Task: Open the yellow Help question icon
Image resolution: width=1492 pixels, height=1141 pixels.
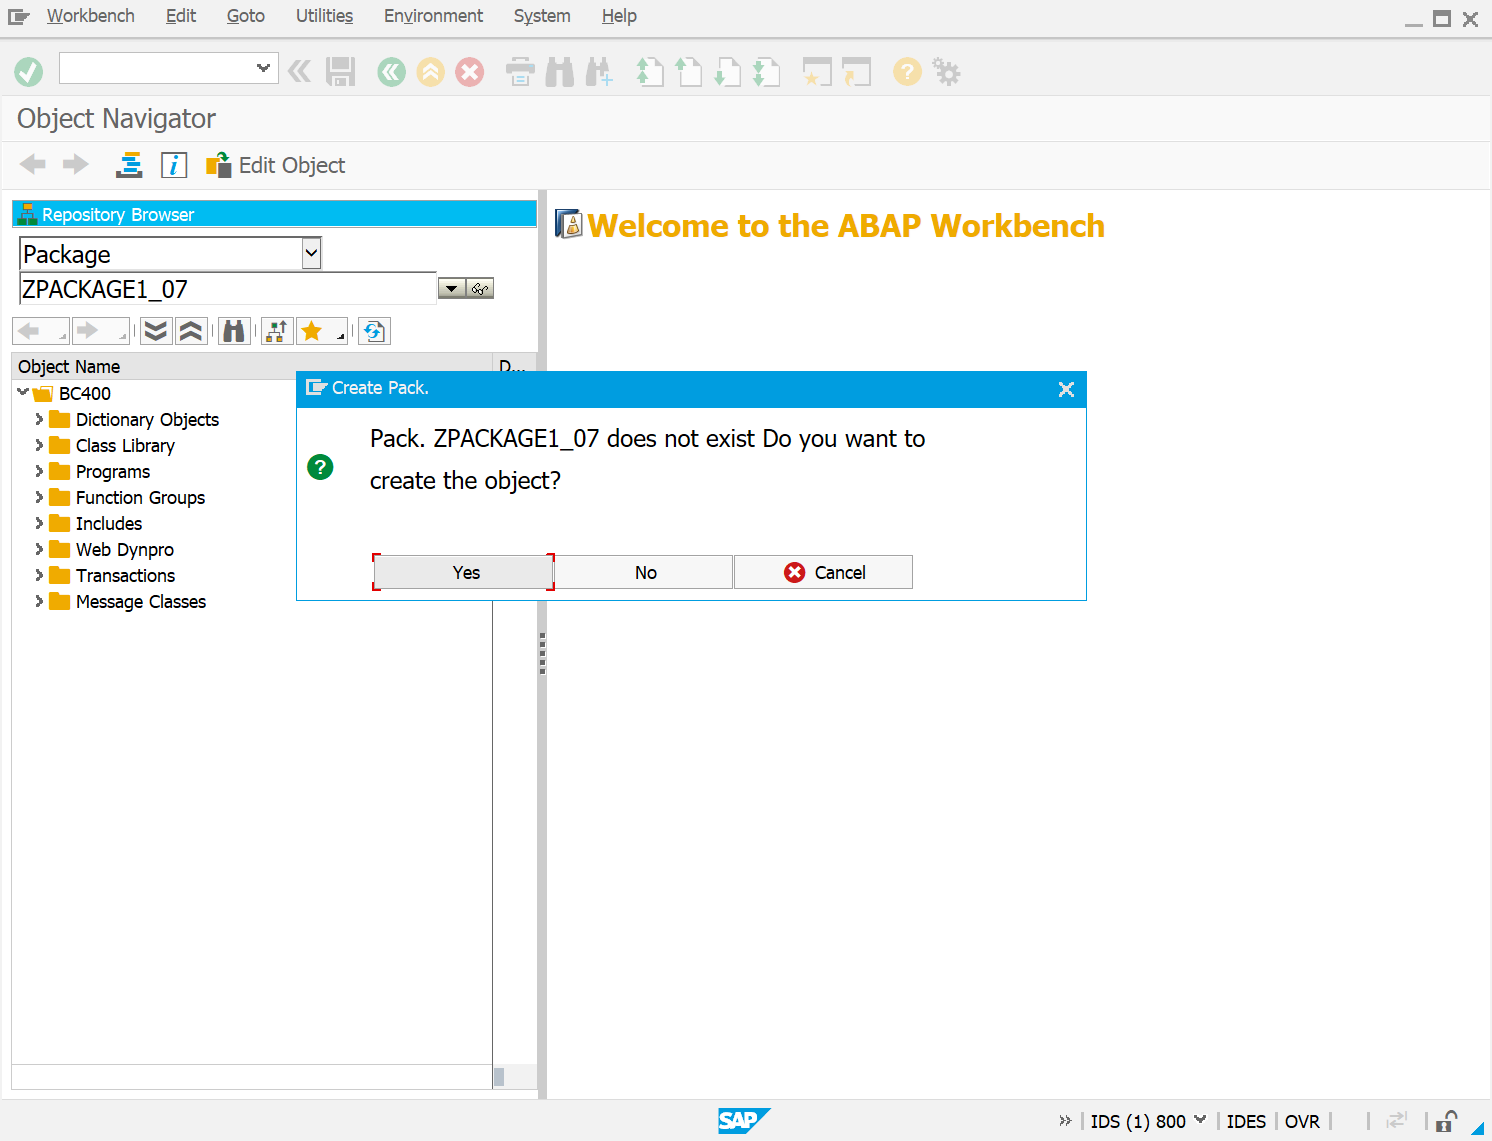Action: click(x=907, y=72)
